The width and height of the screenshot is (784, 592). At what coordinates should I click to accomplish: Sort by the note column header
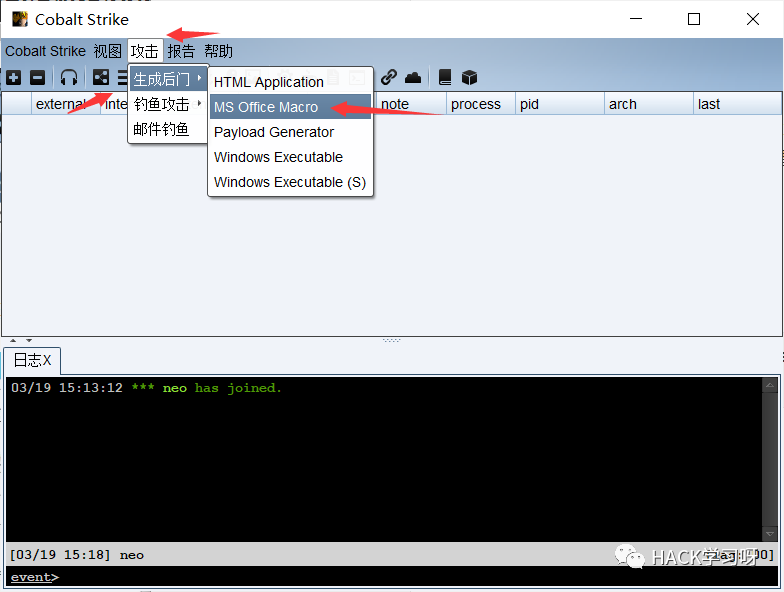pyautogui.click(x=411, y=104)
